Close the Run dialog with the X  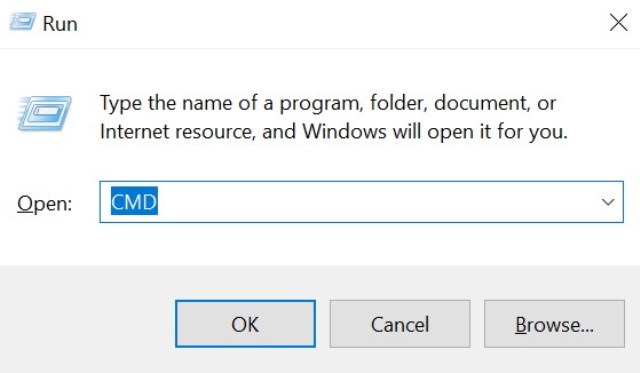coord(618,22)
